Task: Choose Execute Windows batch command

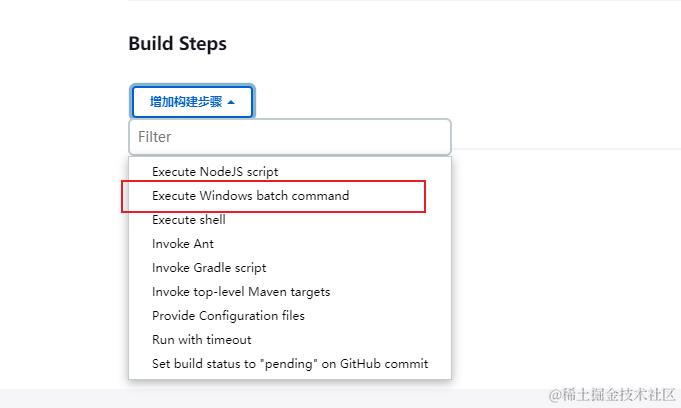Action: coord(250,196)
